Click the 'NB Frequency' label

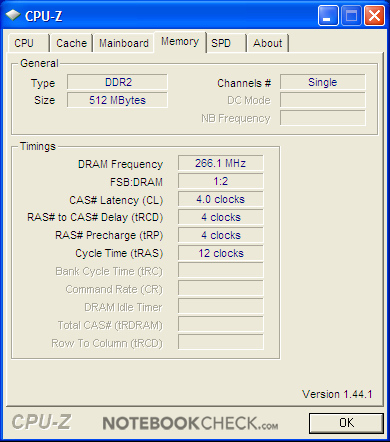coord(236,119)
